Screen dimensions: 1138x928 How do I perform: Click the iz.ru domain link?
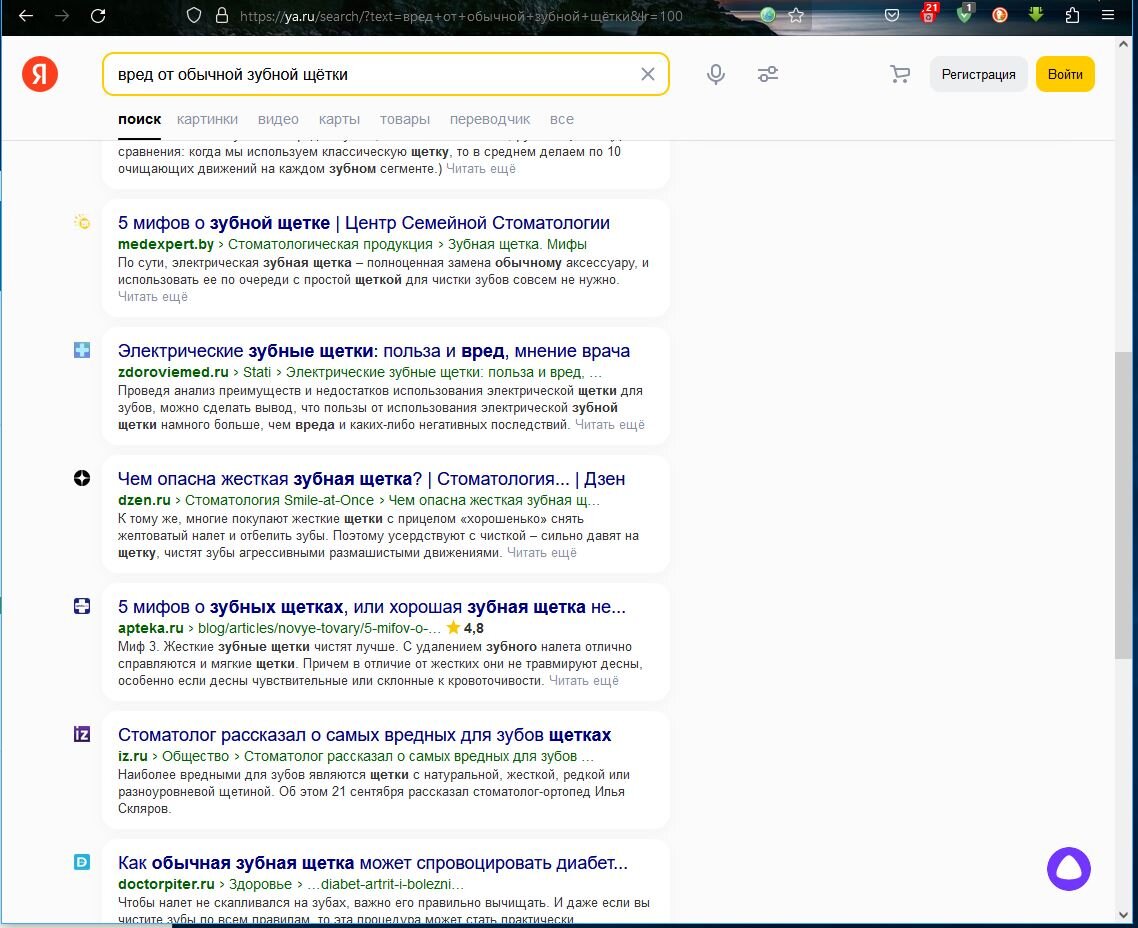tap(132, 756)
